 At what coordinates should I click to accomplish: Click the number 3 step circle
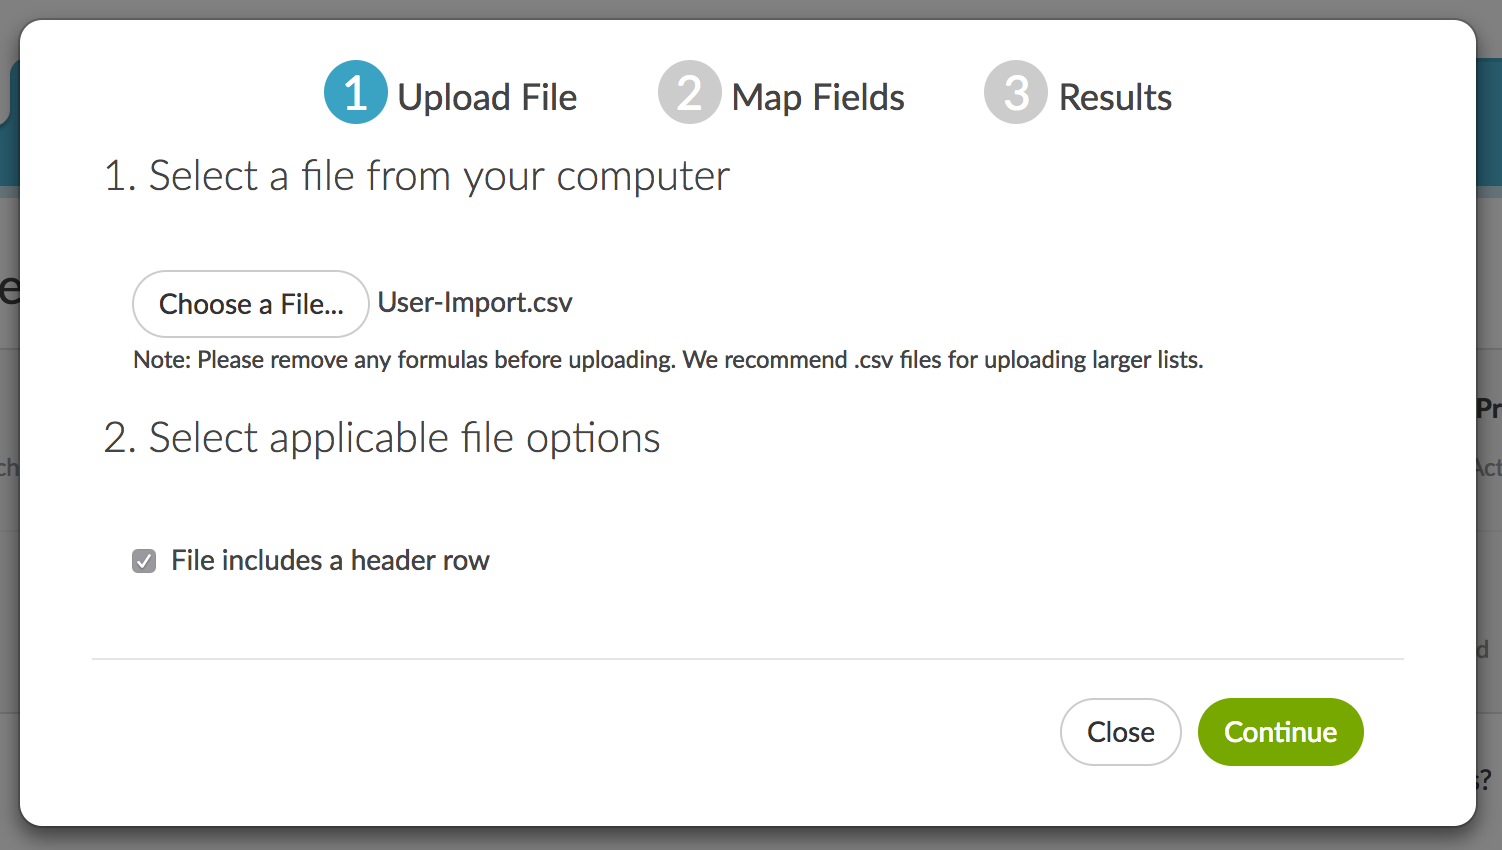pos(1015,93)
